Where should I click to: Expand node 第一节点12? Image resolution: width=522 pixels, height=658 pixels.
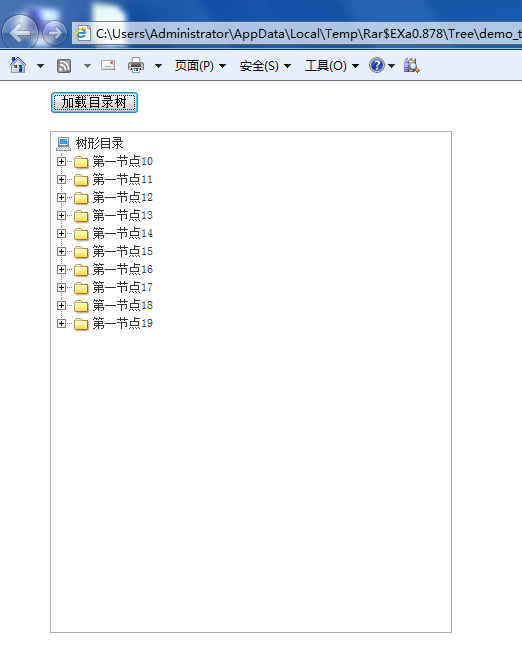[61, 198]
